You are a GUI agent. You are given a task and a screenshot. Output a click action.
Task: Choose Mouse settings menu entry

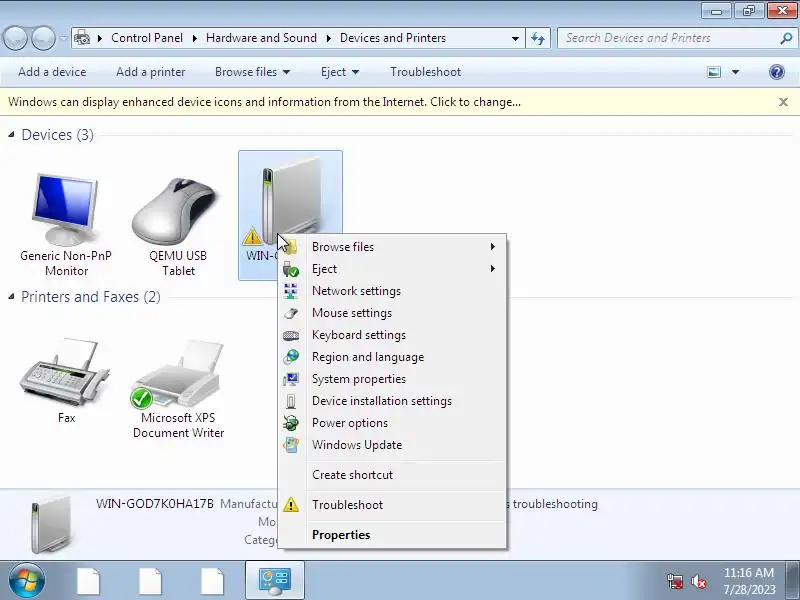click(x=392, y=313)
